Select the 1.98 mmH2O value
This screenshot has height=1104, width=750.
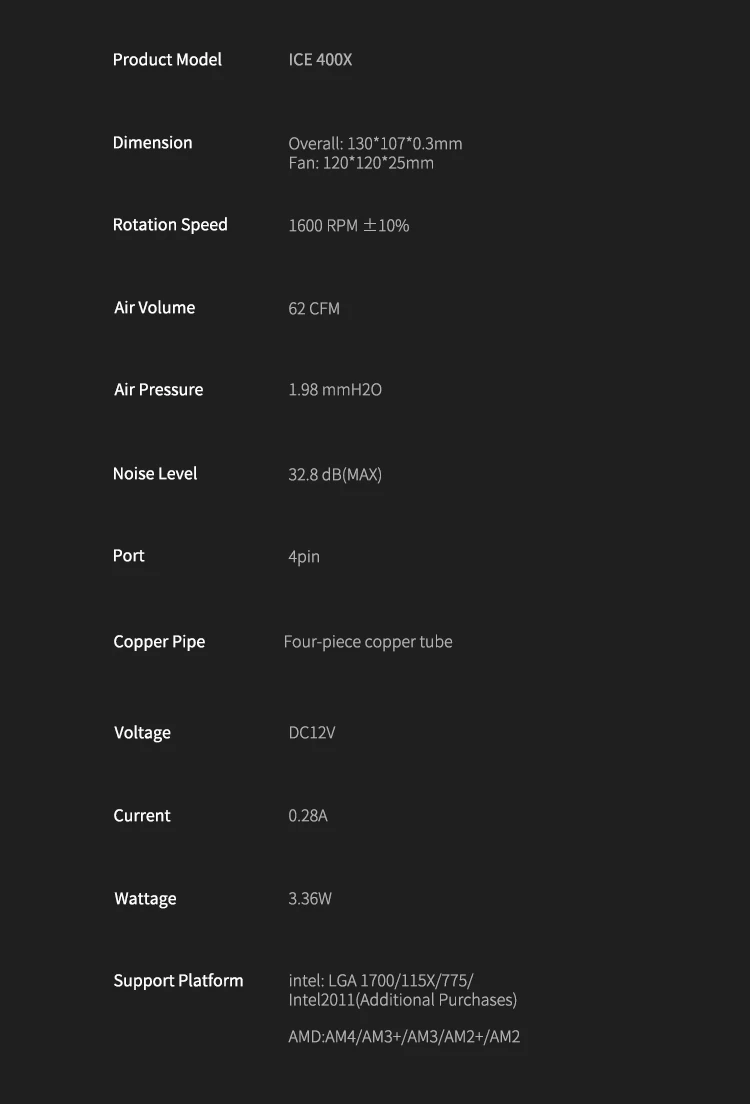click(335, 390)
